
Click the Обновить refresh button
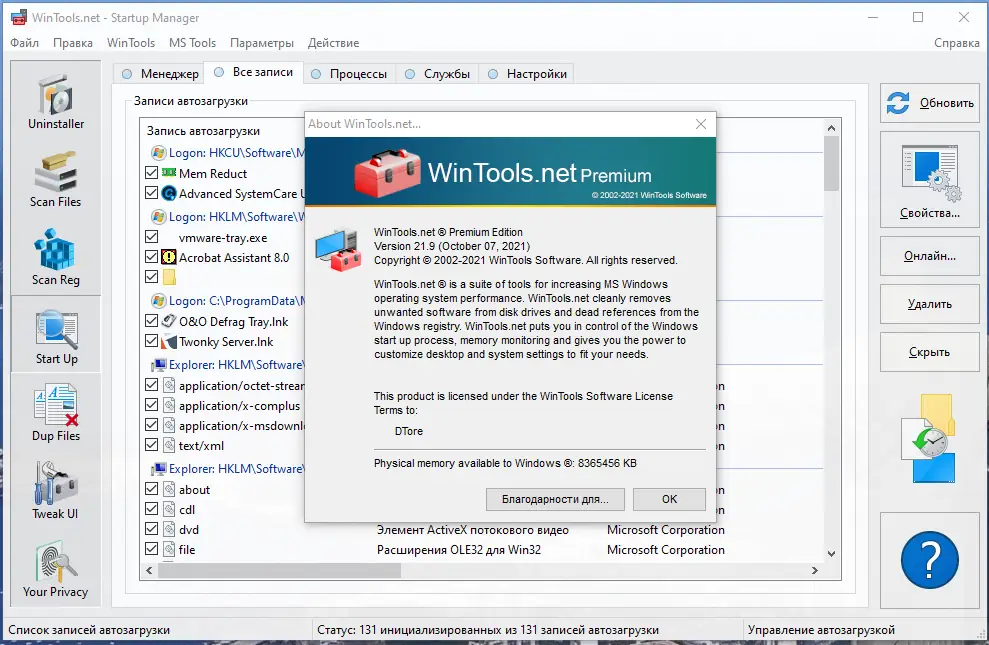click(930, 103)
